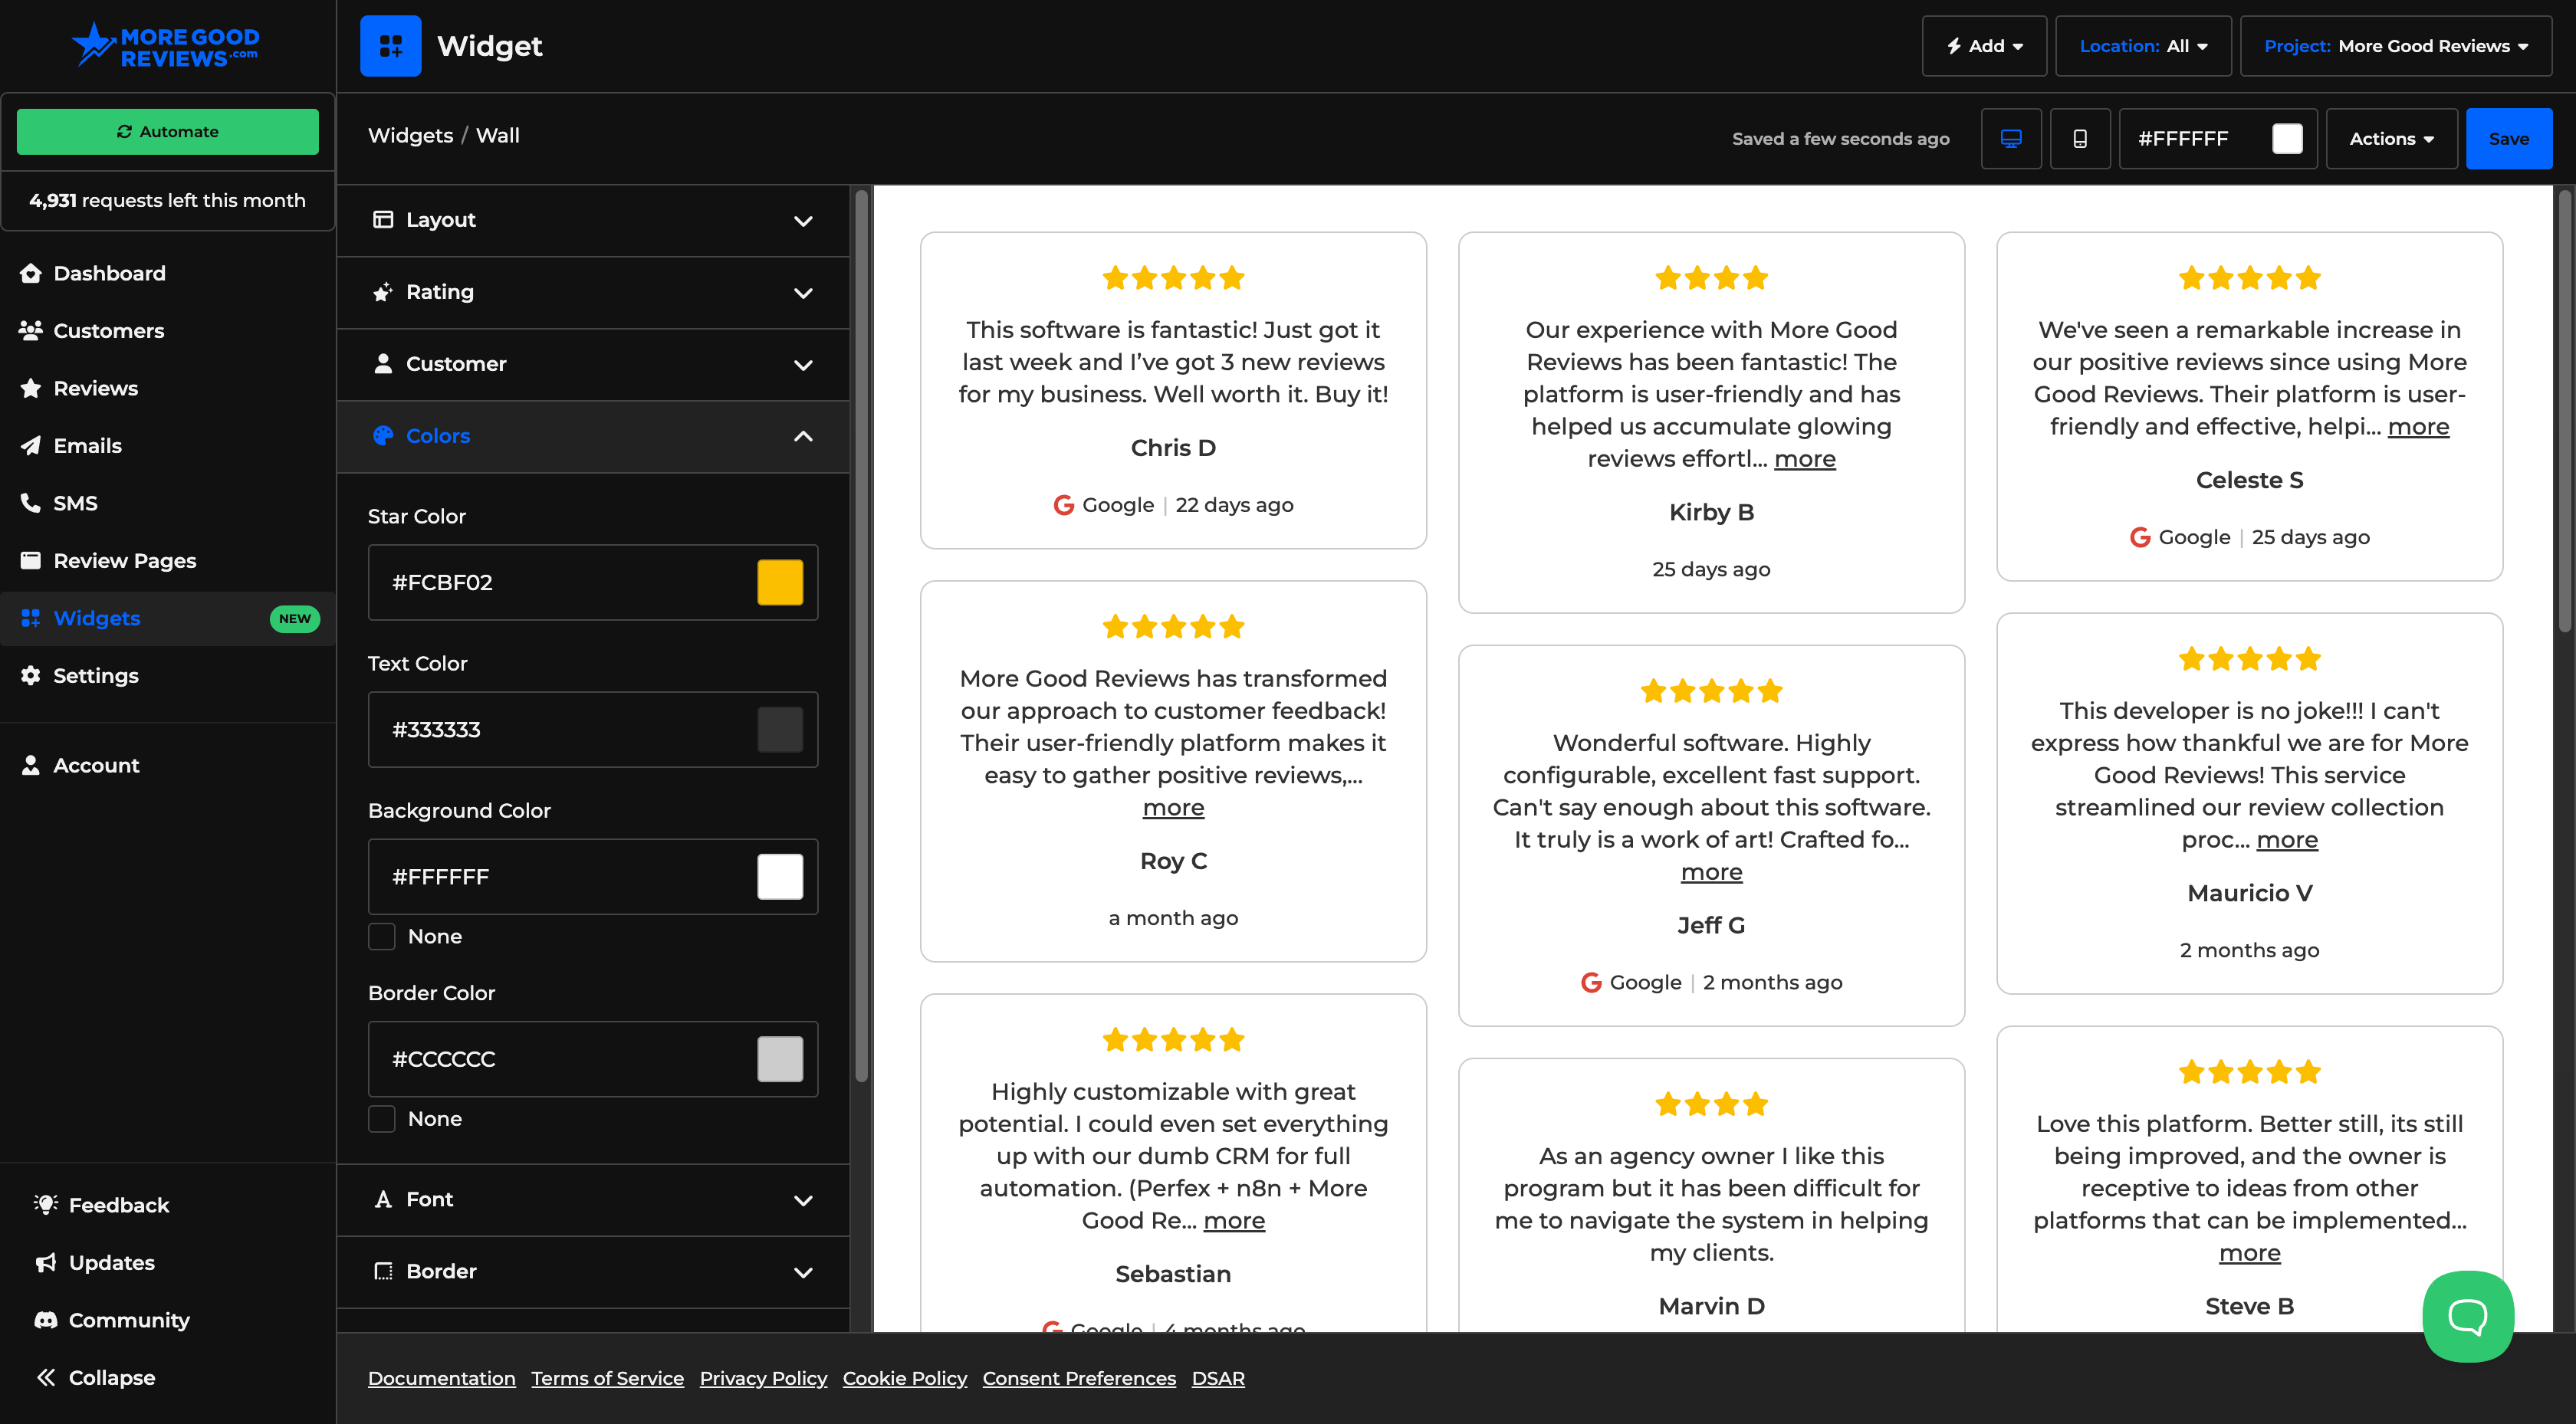Go to Customers in sidebar
2576x1424 pixels.
[x=108, y=331]
